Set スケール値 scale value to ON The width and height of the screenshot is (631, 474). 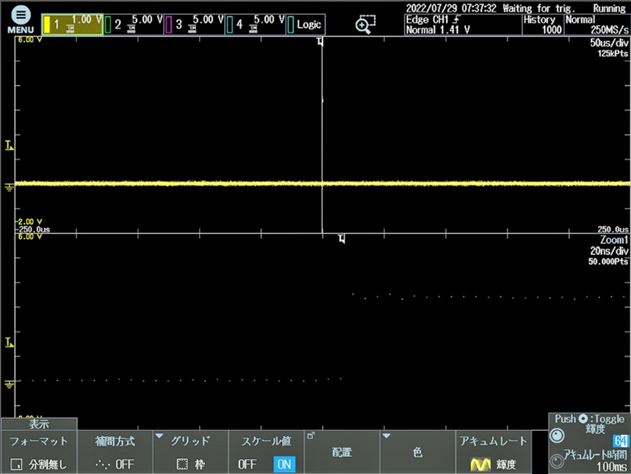pyautogui.click(x=283, y=465)
